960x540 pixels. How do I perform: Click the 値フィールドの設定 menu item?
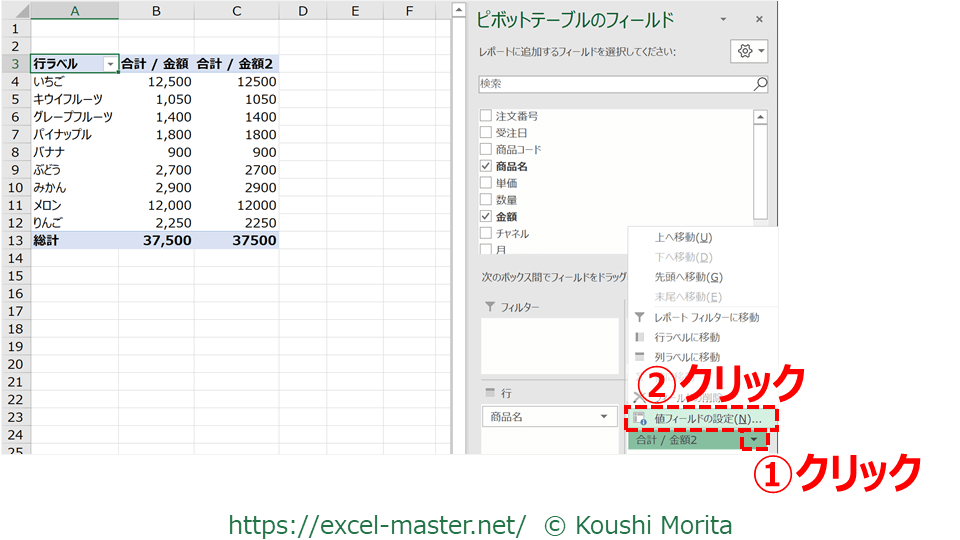707,418
